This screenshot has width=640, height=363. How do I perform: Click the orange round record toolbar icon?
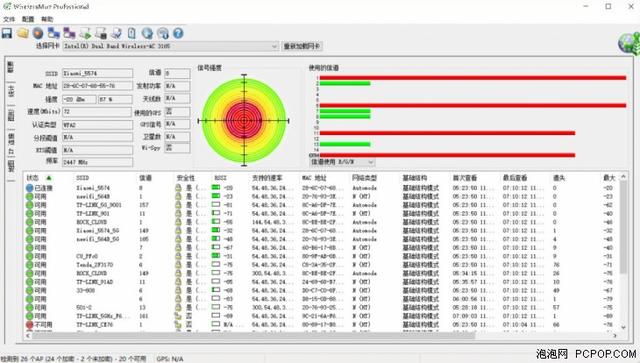point(38,33)
